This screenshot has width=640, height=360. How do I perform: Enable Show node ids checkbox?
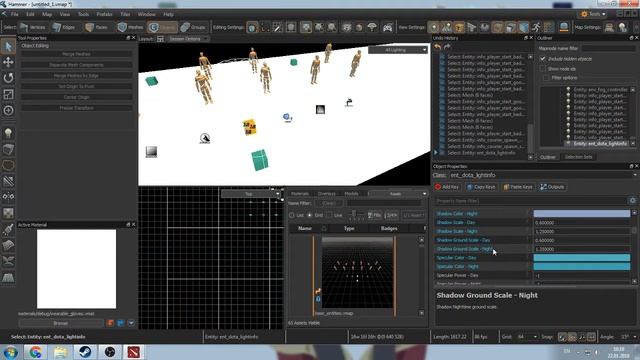(x=543, y=69)
